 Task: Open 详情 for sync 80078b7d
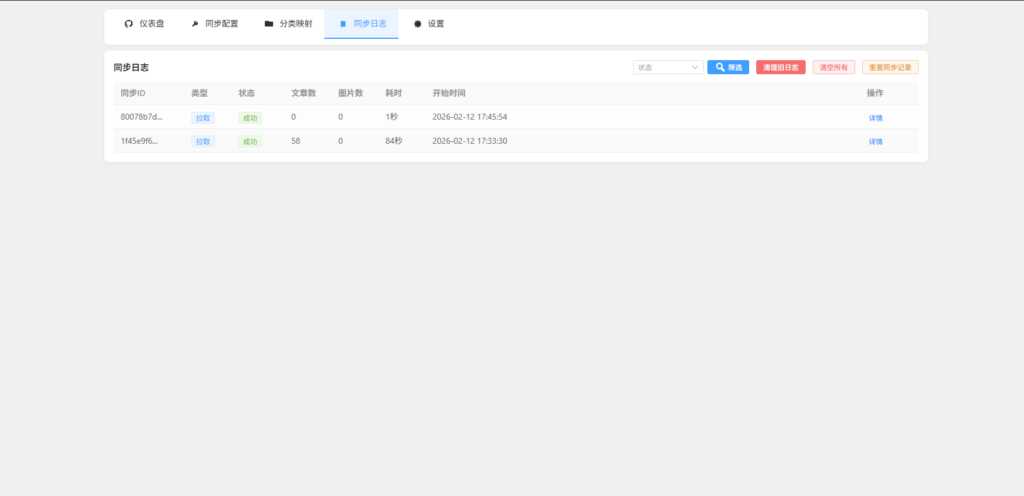point(875,117)
